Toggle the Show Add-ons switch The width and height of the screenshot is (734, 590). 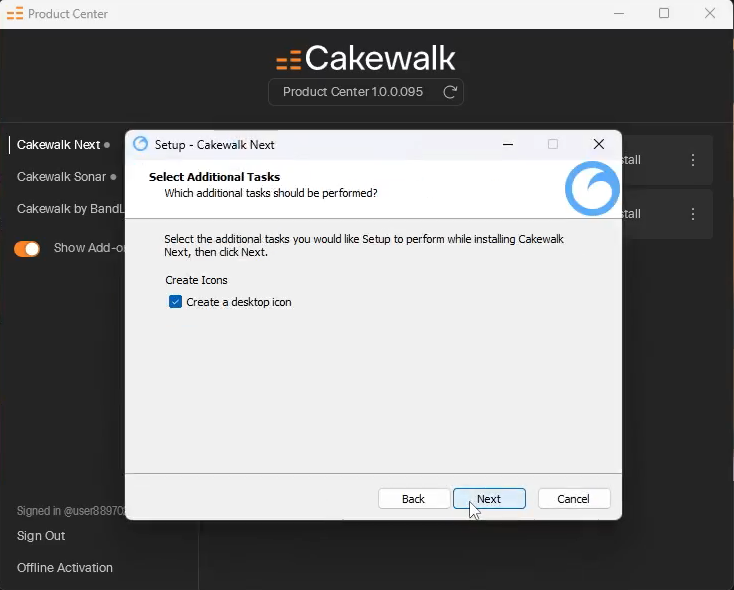click(x=27, y=248)
